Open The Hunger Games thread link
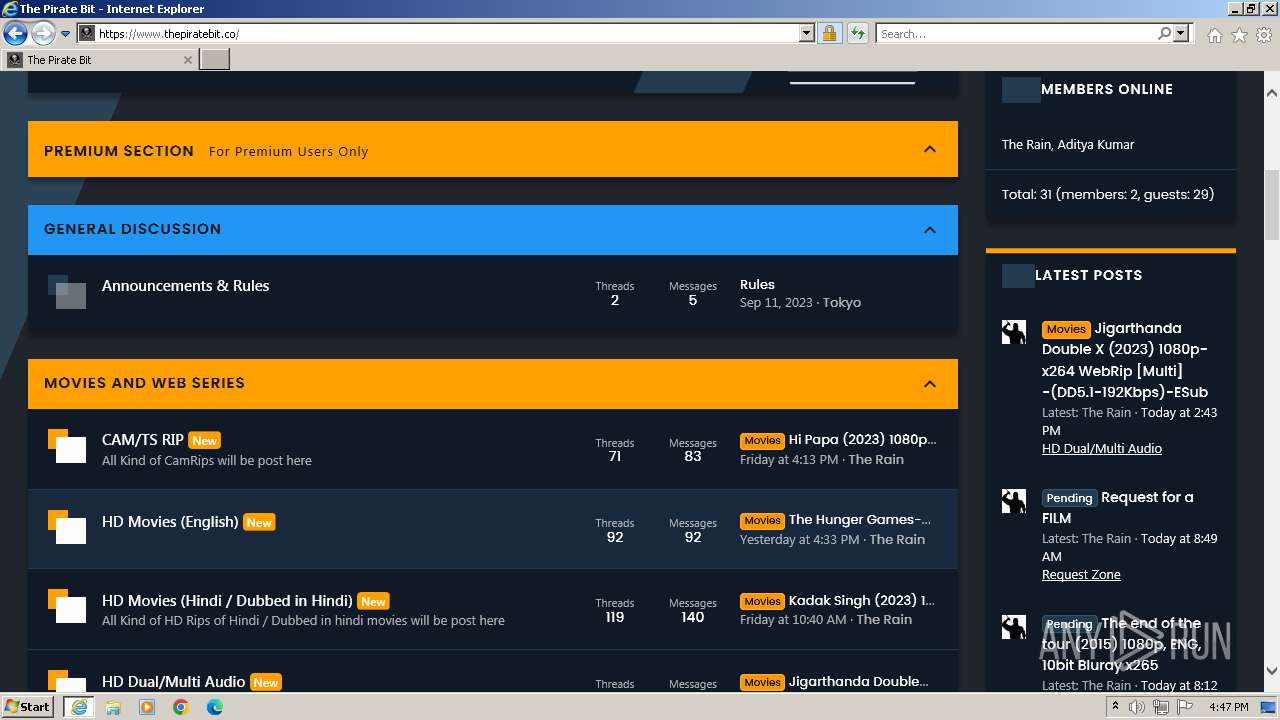This screenshot has height=720, width=1280. coord(860,519)
